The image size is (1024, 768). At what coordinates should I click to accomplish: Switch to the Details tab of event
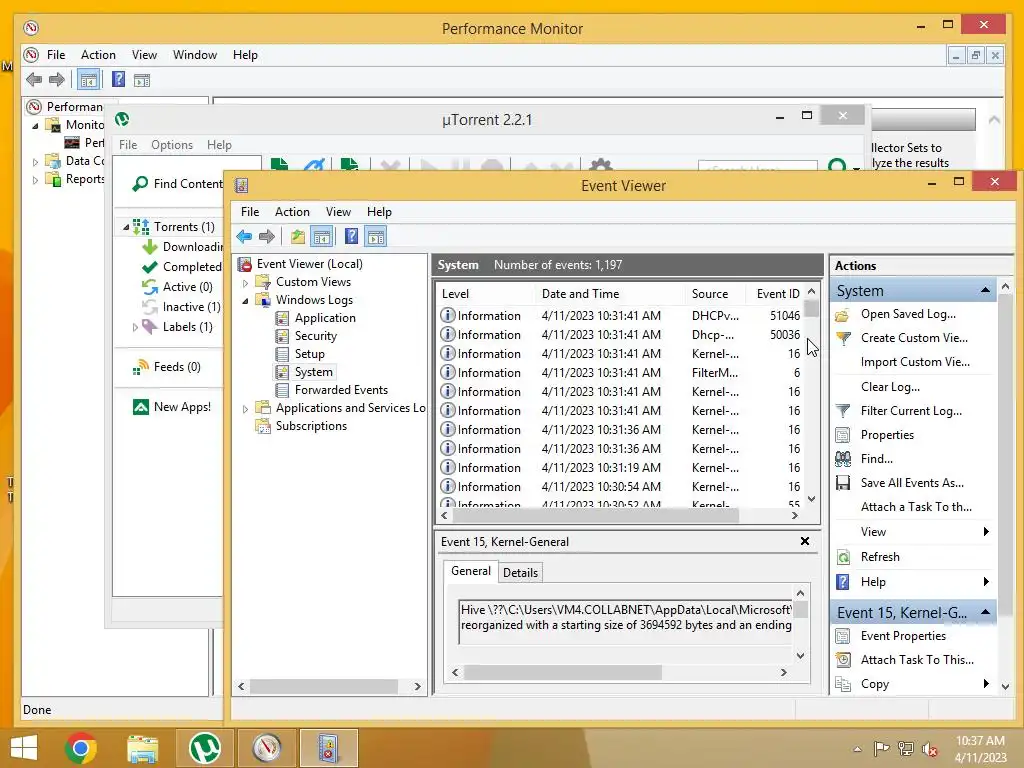[520, 573]
